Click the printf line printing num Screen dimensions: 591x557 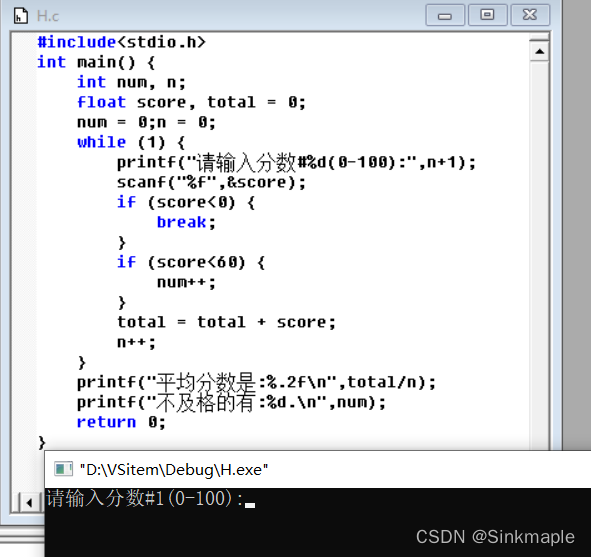coord(231,402)
